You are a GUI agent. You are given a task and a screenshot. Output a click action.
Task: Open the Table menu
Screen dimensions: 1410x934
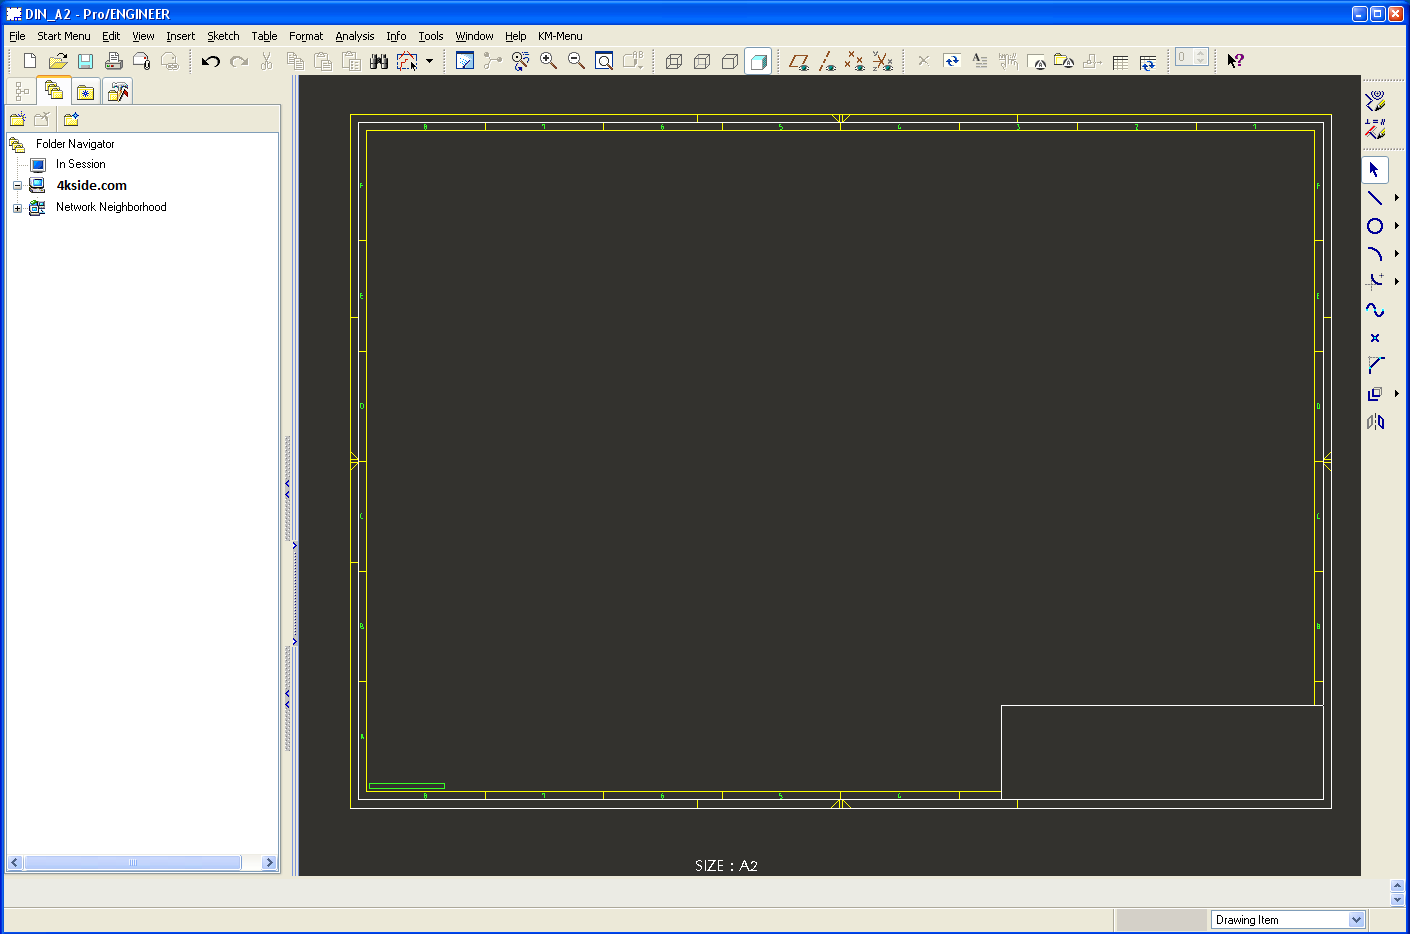coord(264,36)
